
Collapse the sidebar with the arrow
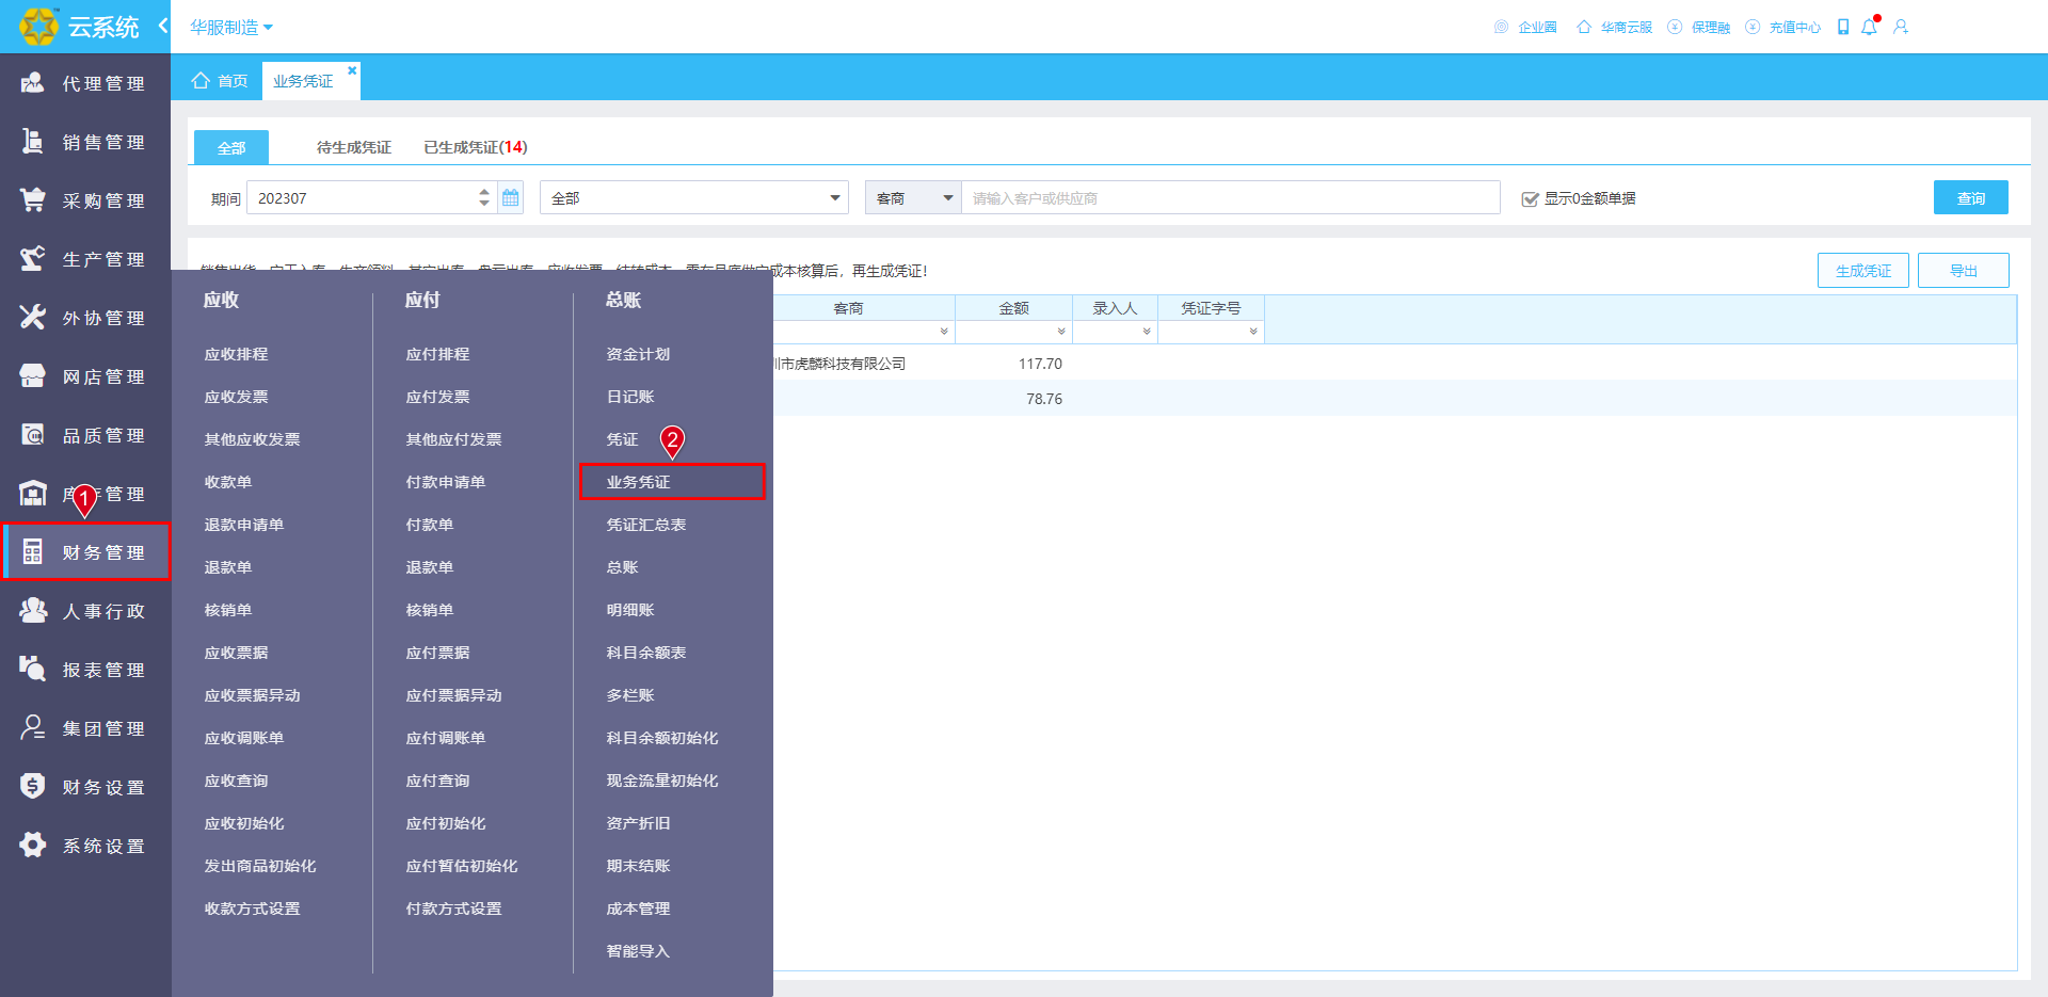[163, 26]
